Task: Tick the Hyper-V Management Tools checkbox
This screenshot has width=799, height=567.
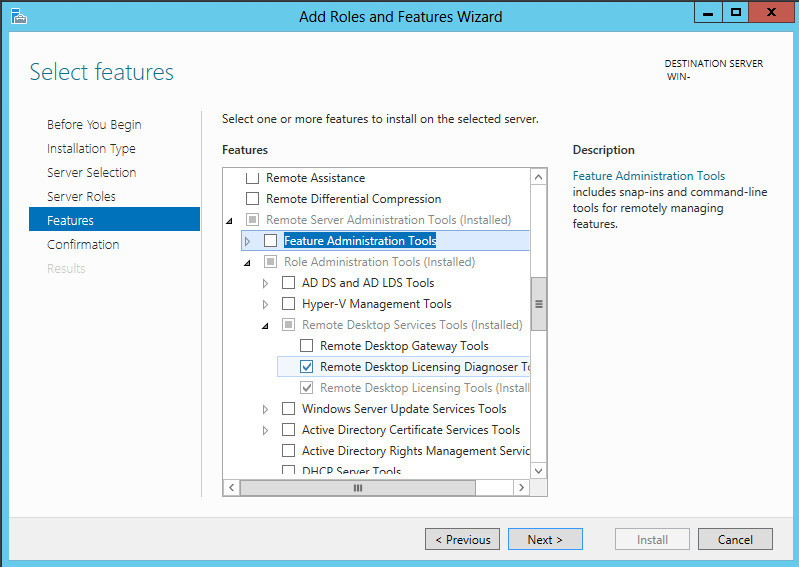Action: [x=288, y=304]
